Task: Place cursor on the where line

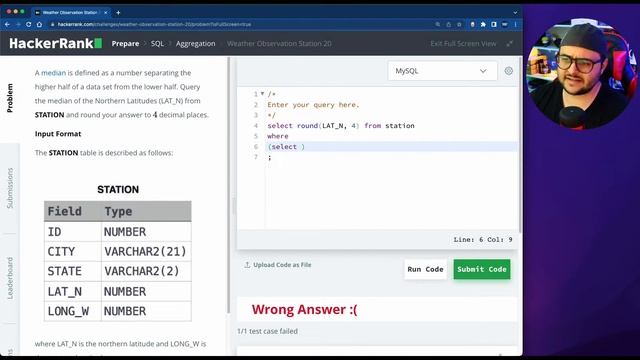Action: (x=278, y=136)
